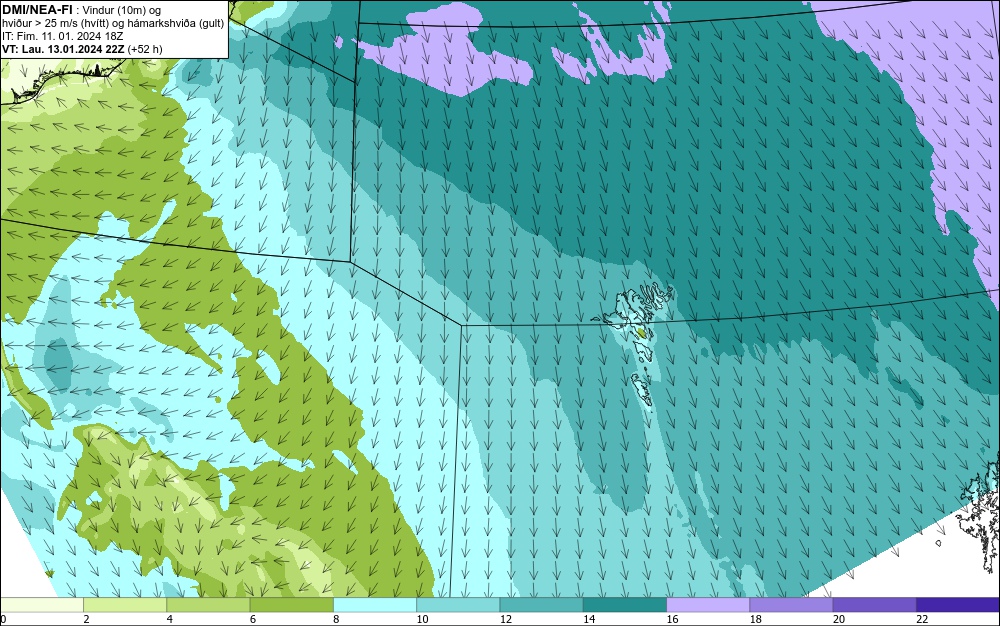Click the 4–6 m/s green legend swatch

tap(209, 604)
